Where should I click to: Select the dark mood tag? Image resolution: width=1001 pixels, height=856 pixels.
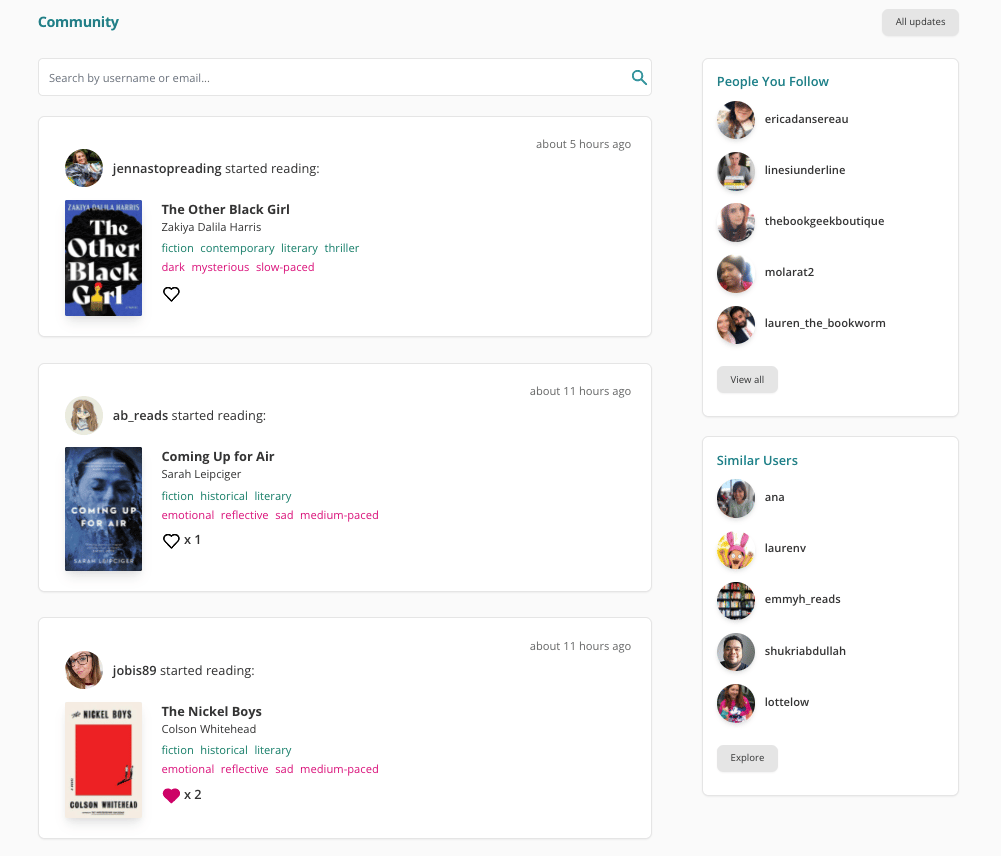click(173, 267)
